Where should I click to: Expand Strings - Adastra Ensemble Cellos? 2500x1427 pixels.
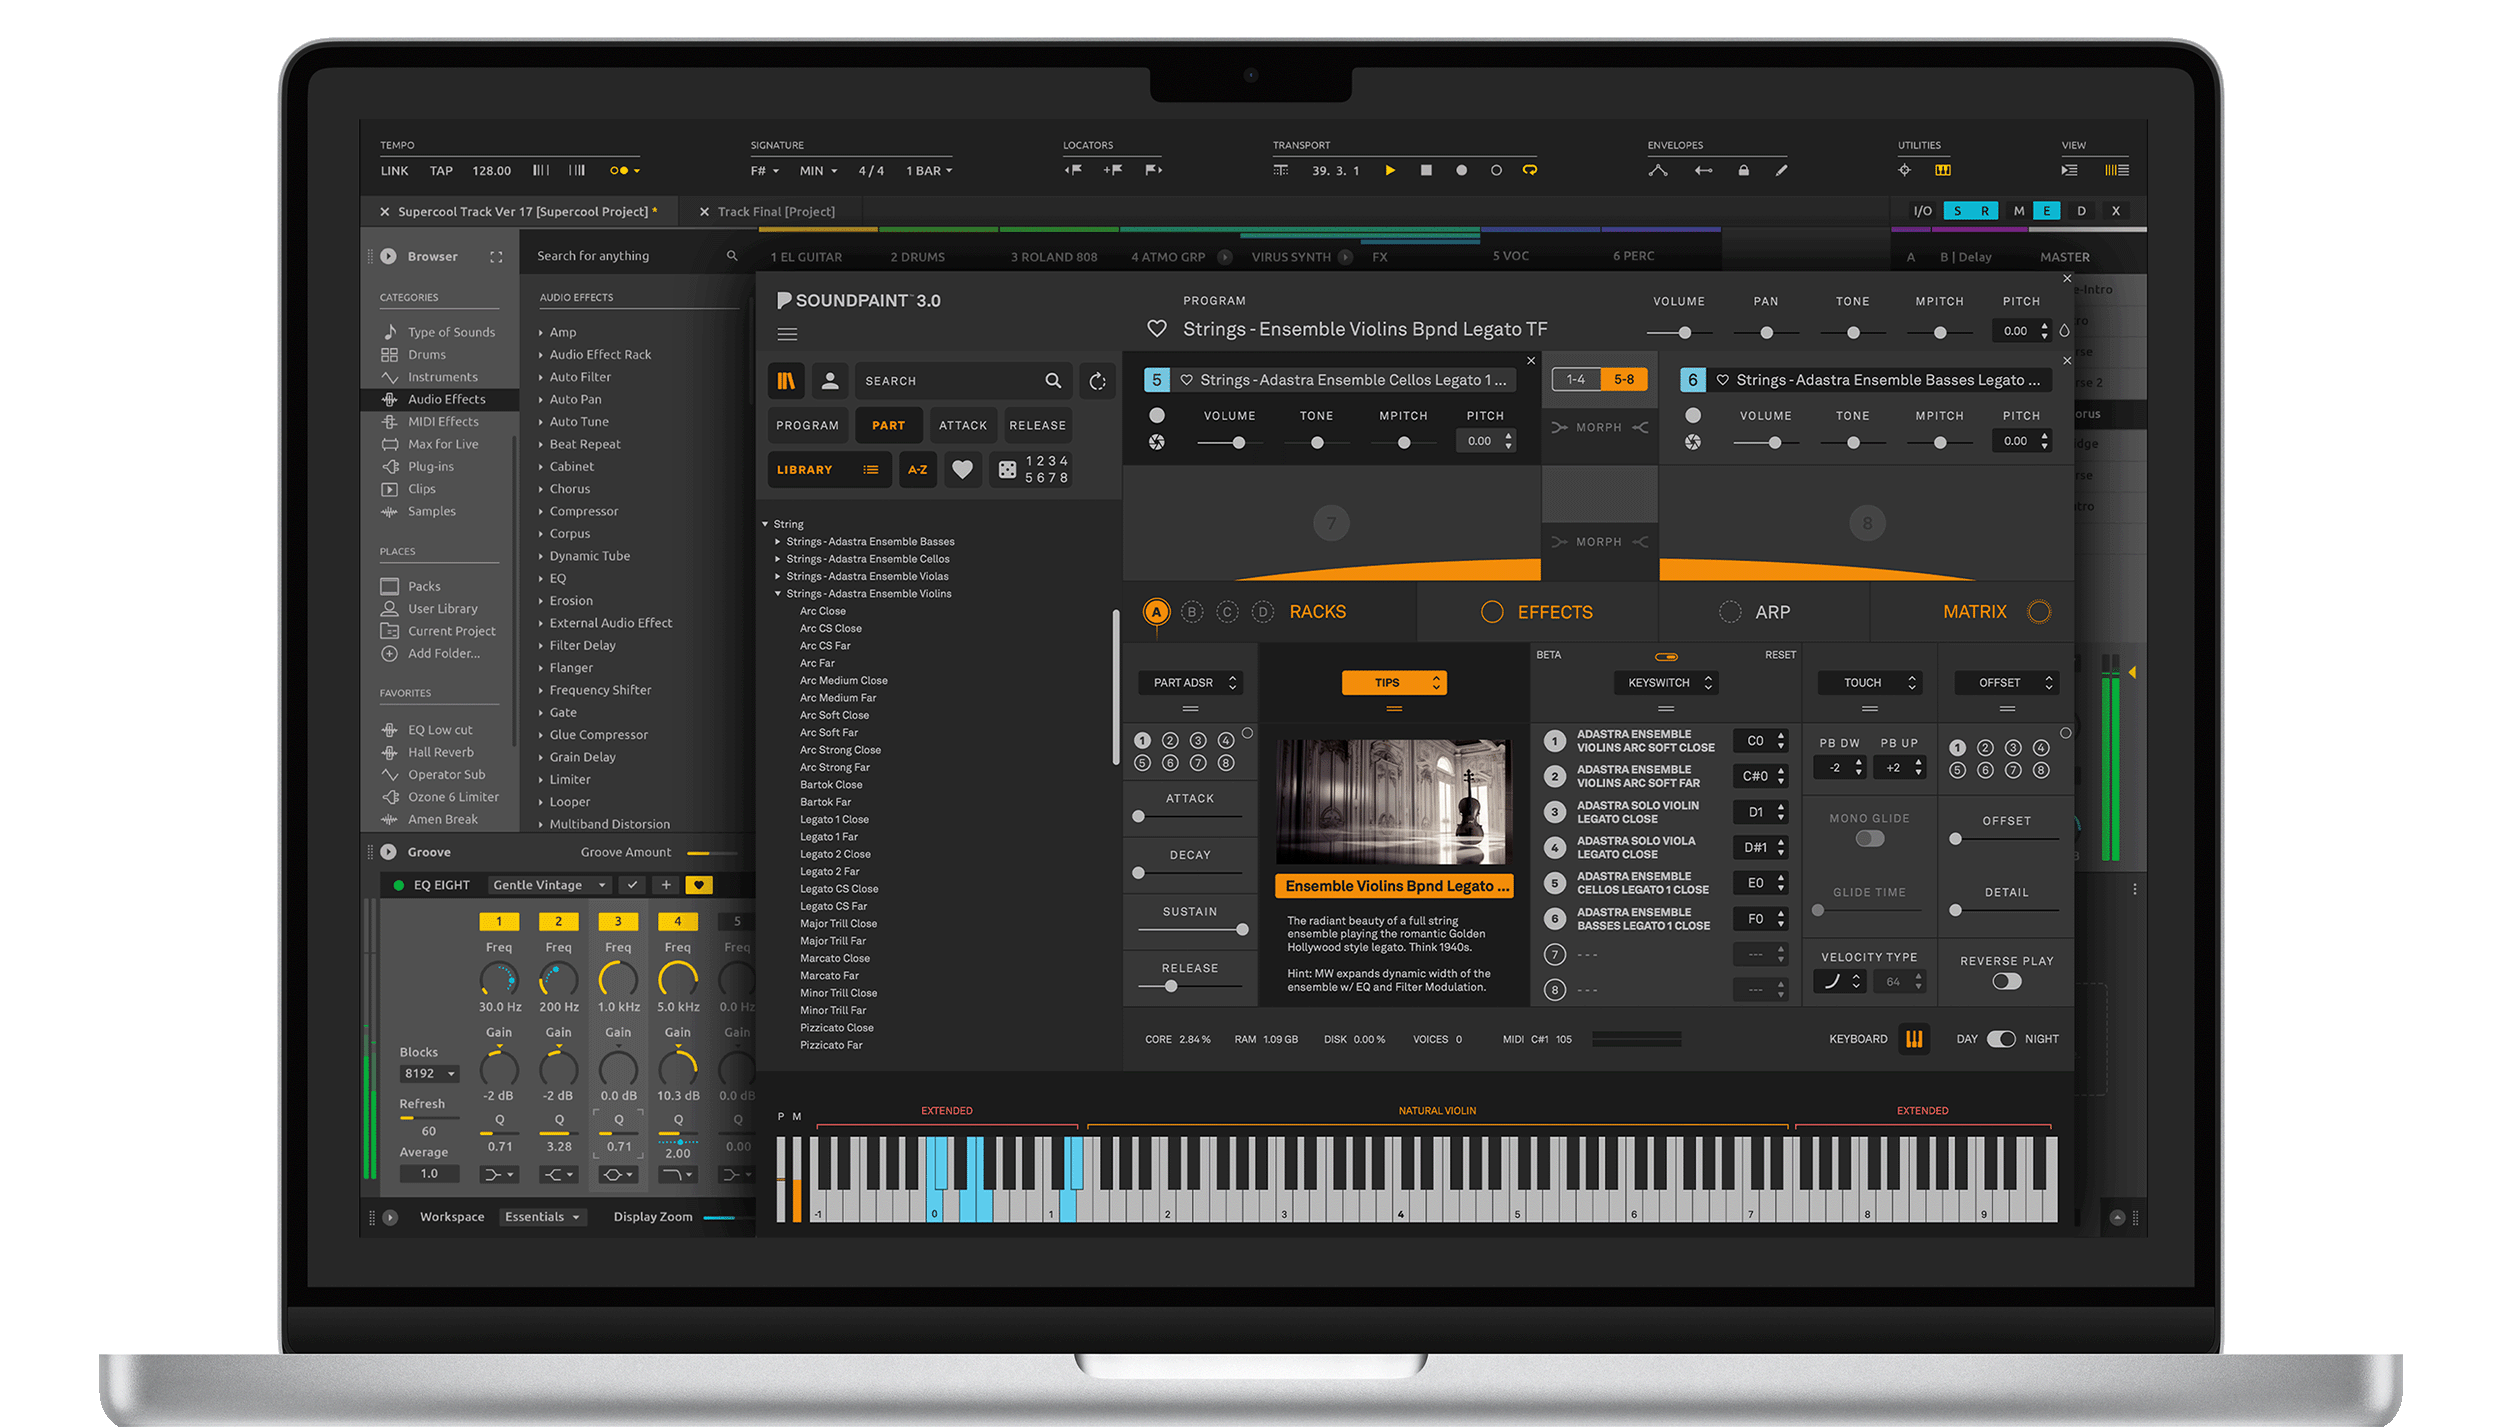pyautogui.click(x=868, y=558)
